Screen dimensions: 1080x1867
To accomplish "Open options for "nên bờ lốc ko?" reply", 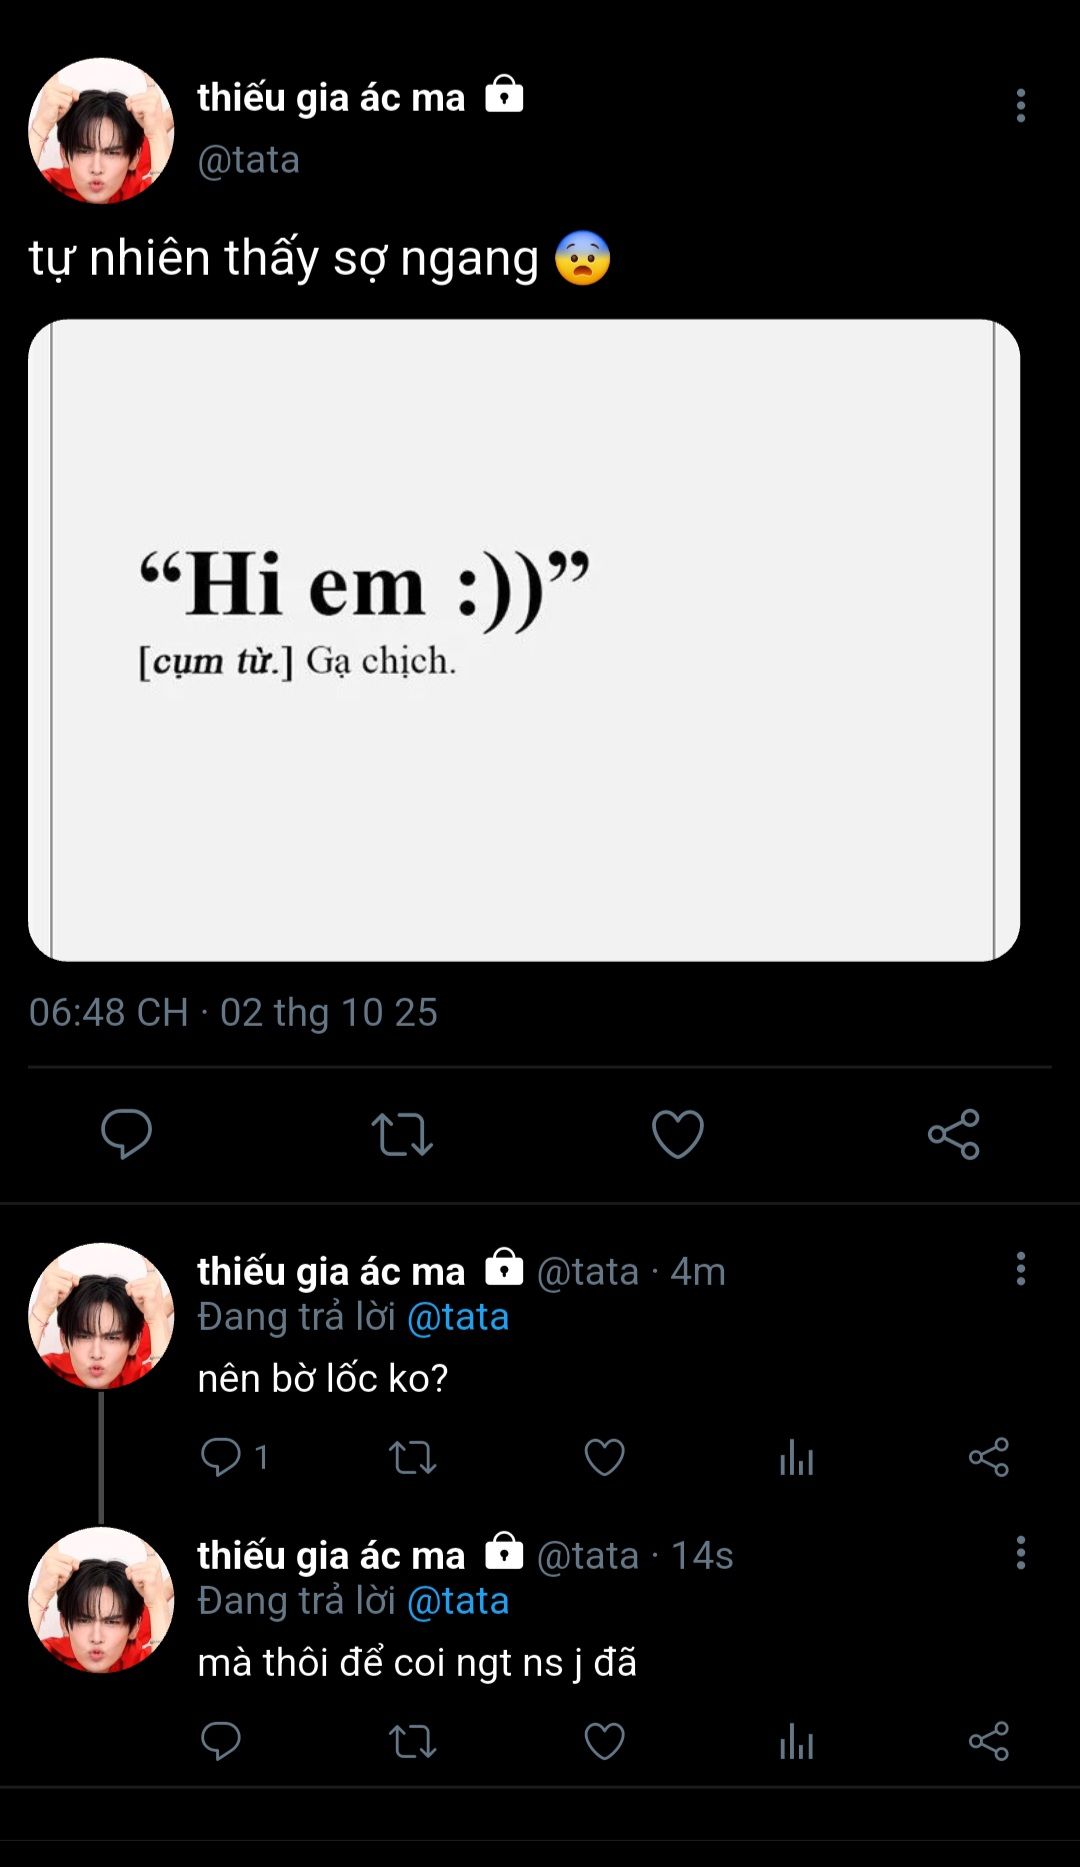I will tap(1020, 1269).
